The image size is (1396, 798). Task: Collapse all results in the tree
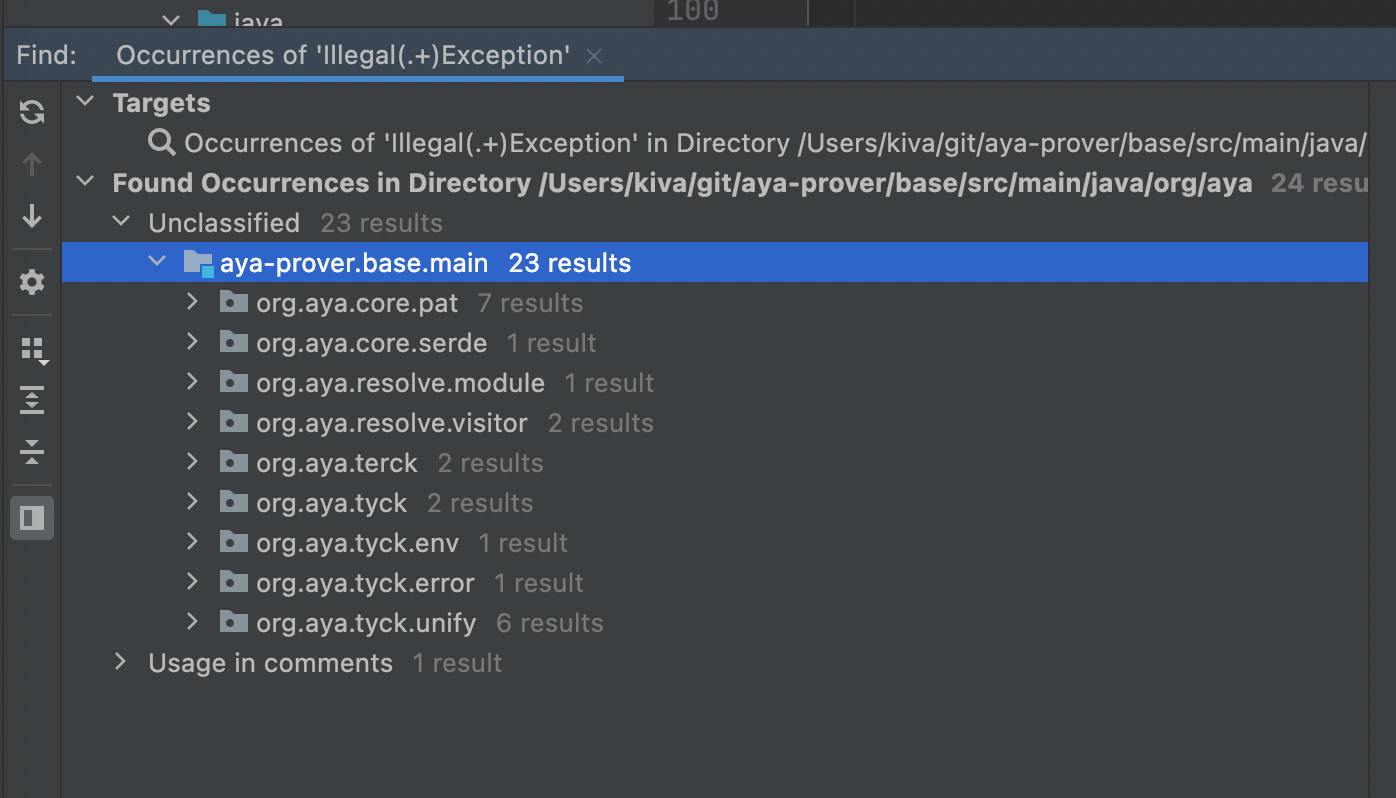[30, 451]
